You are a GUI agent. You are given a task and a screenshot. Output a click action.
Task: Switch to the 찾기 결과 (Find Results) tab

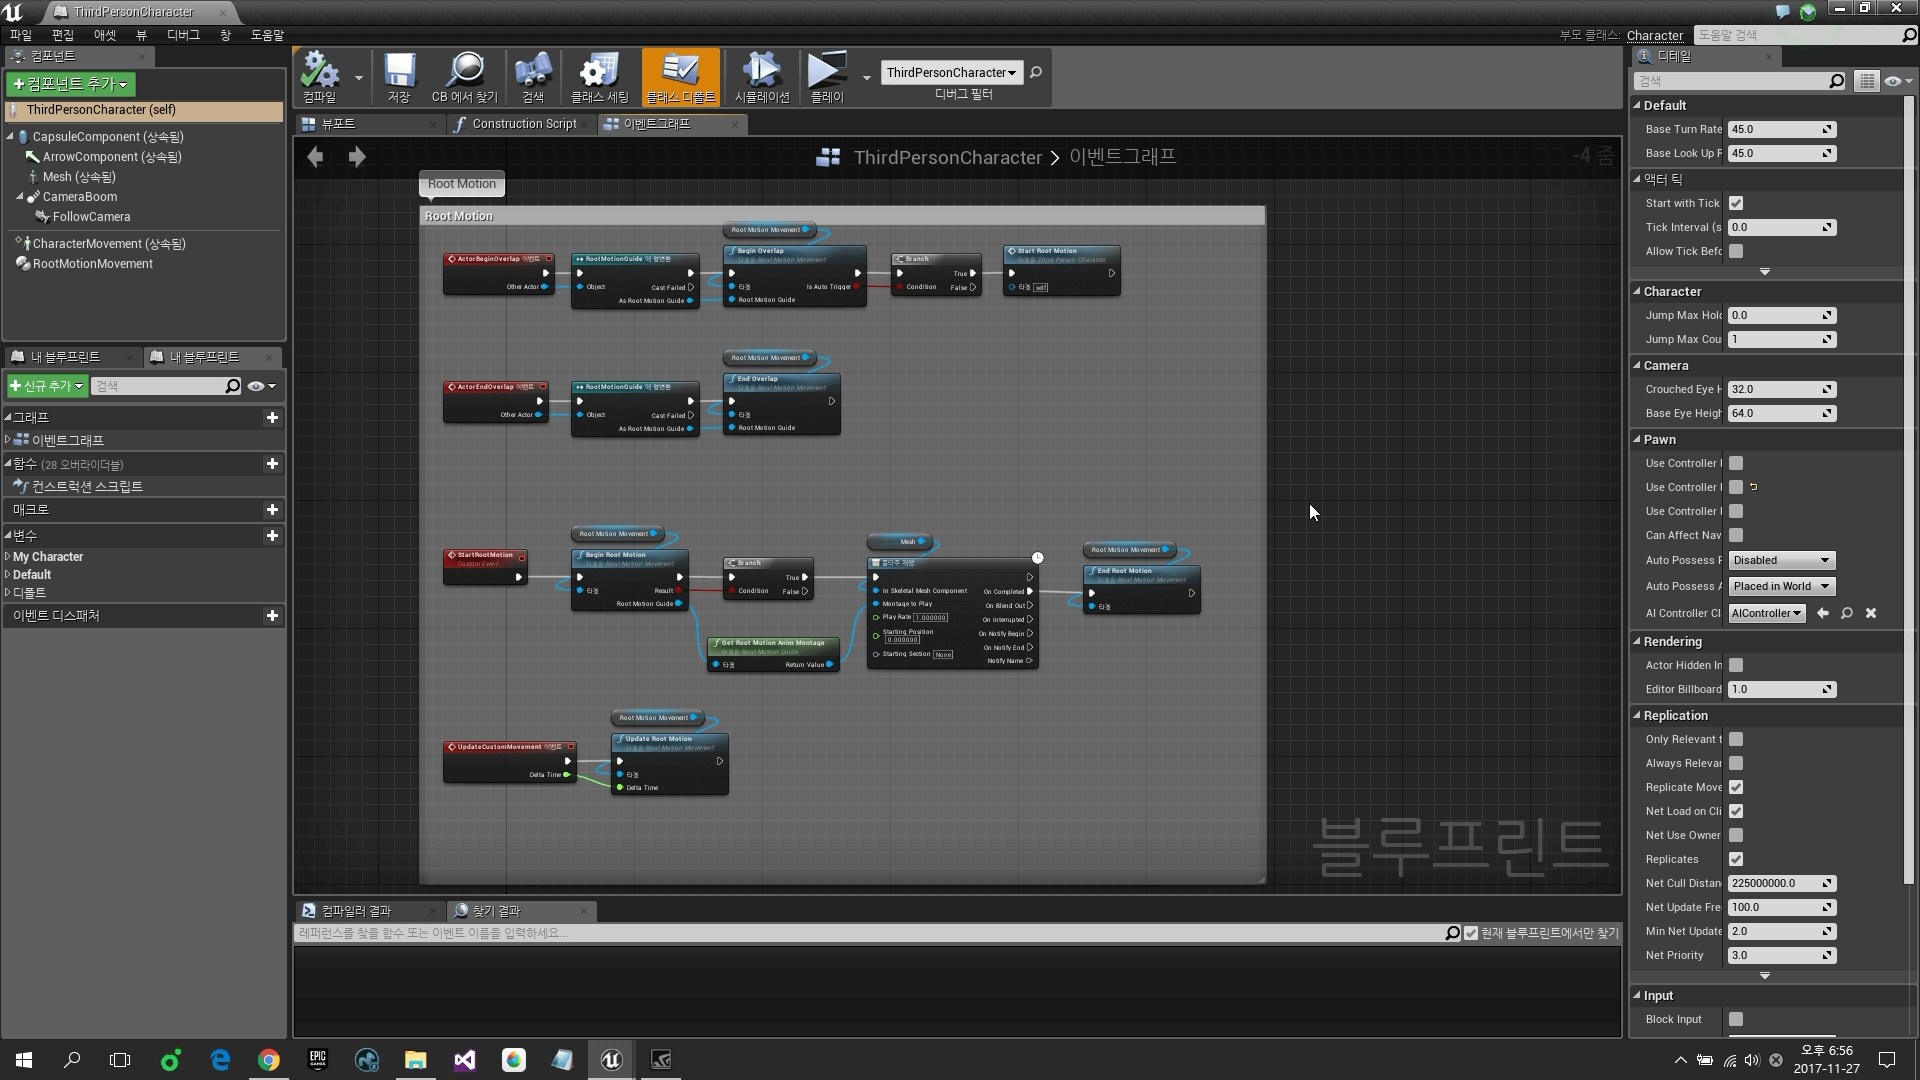[496, 911]
